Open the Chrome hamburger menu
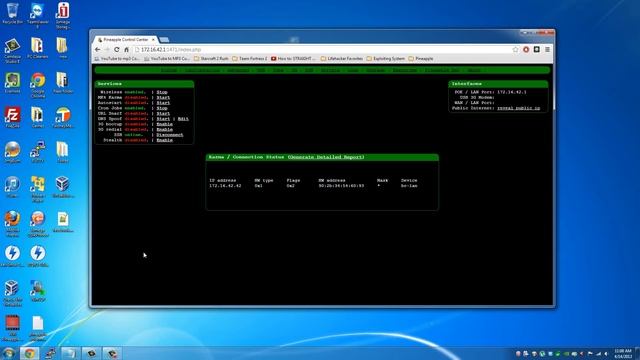Viewport: 640px width, 360px height. tap(547, 49)
